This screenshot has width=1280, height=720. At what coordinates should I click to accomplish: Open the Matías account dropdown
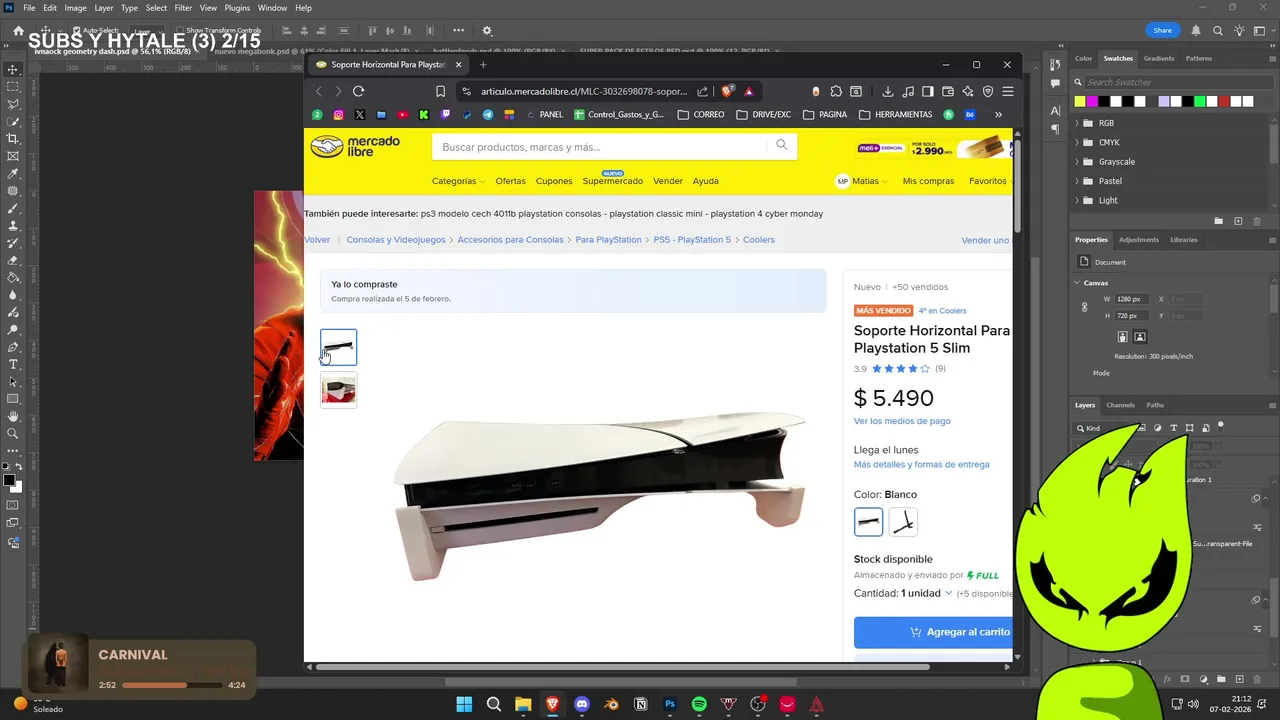click(861, 181)
